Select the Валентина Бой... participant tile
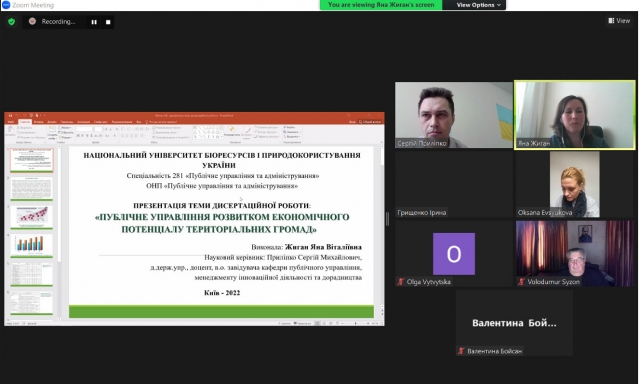 click(x=514, y=323)
